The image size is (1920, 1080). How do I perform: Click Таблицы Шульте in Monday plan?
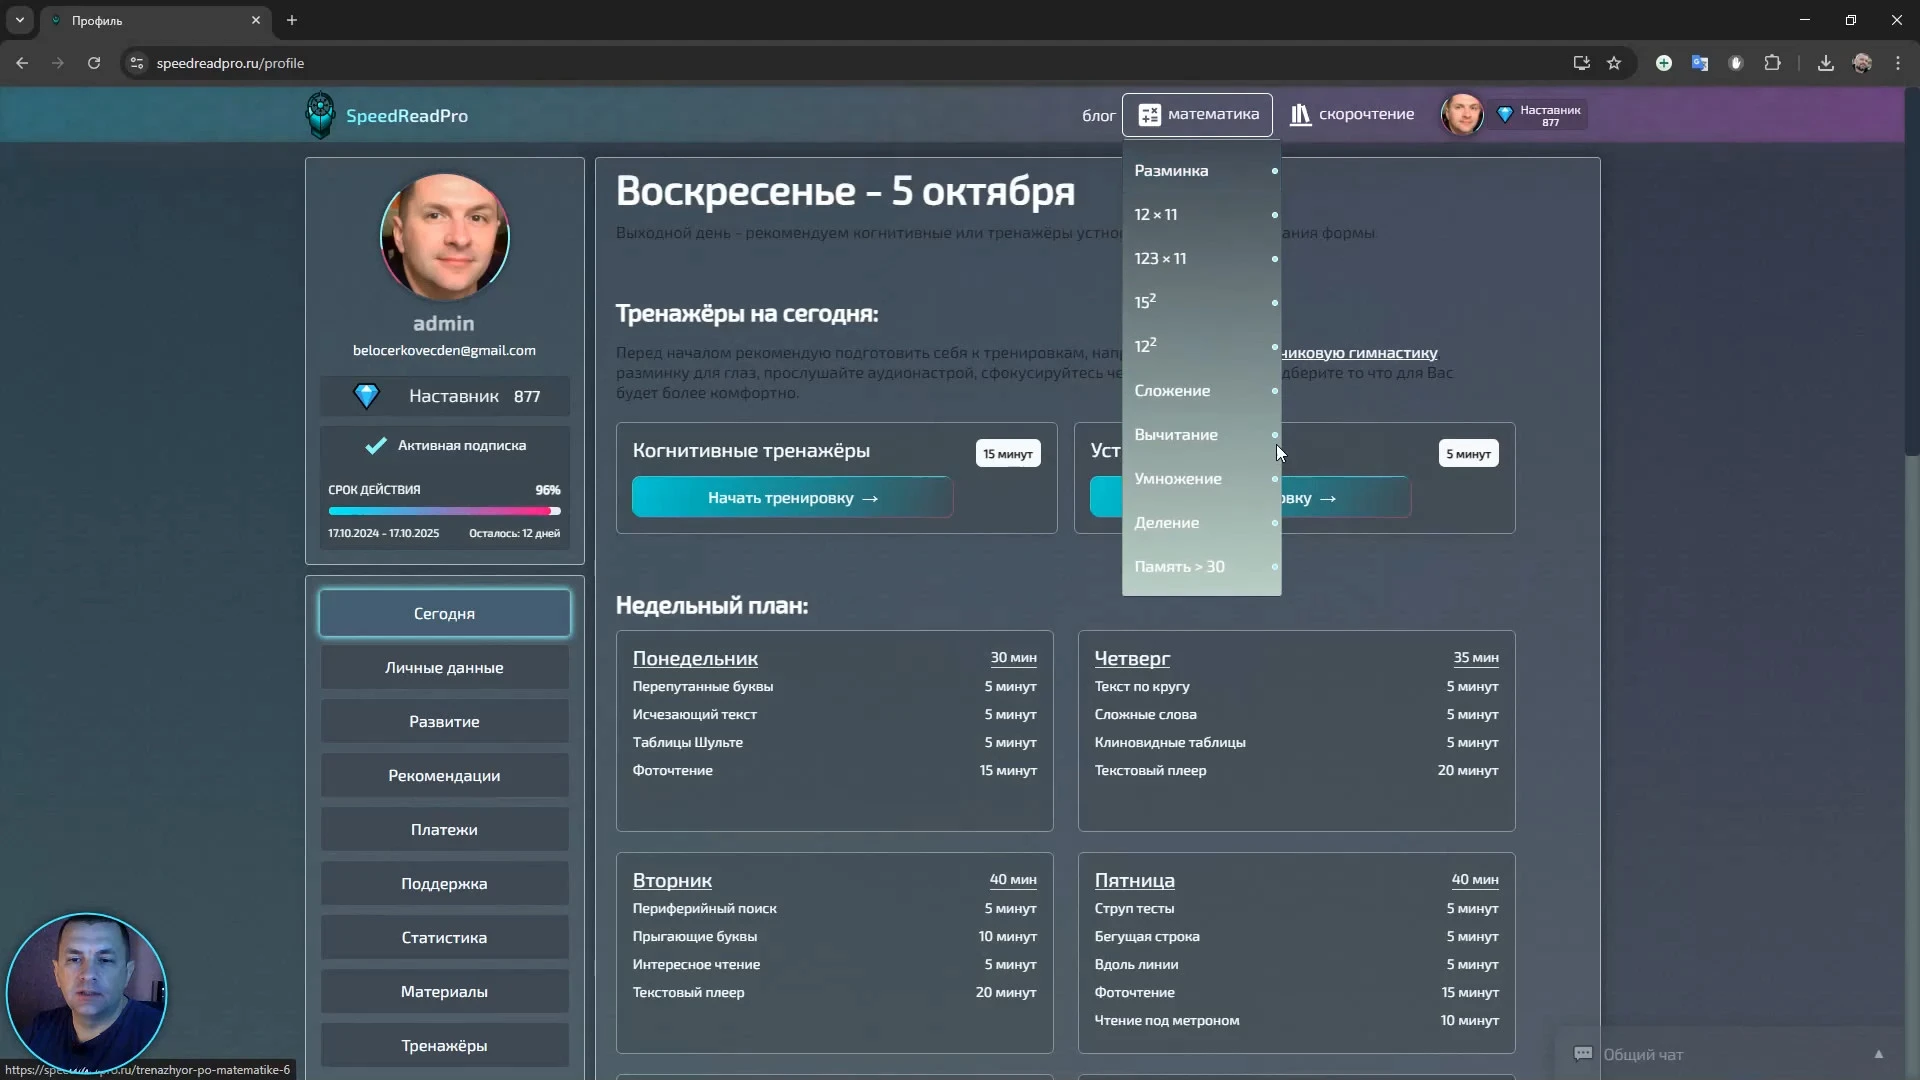coord(687,742)
